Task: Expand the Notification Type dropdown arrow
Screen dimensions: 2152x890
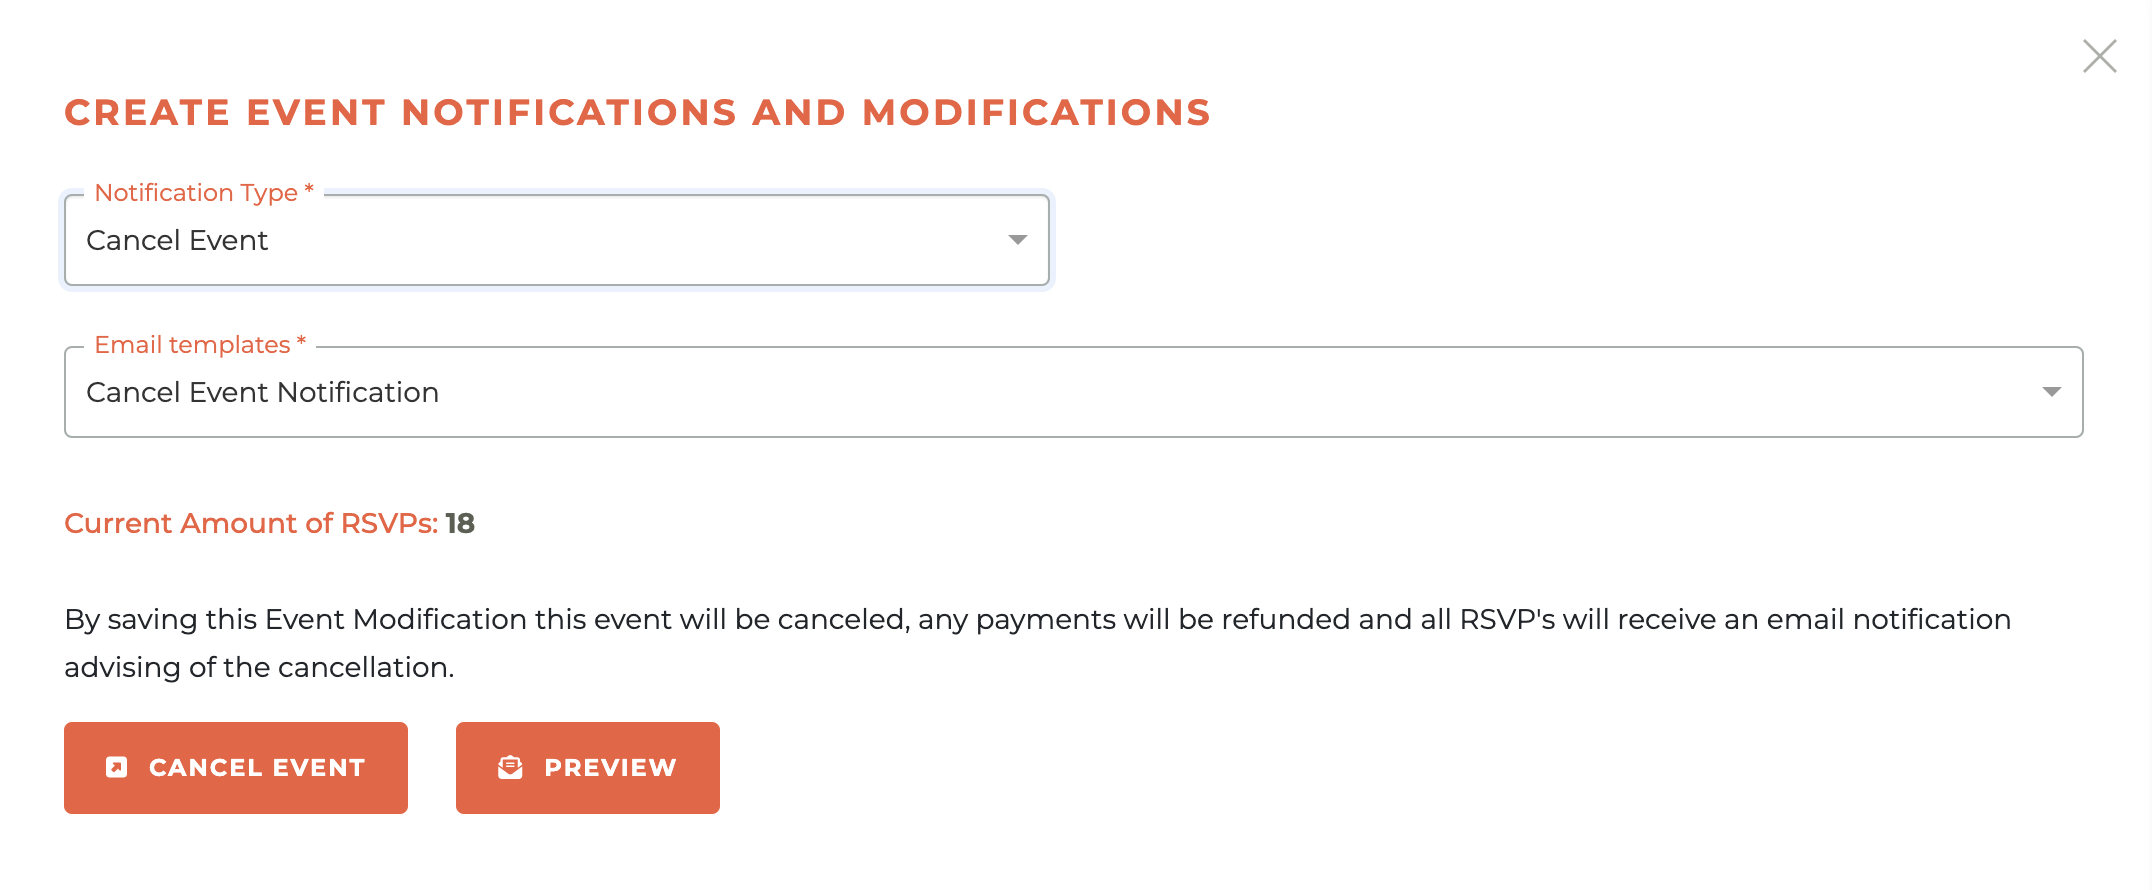Action: click(1017, 240)
